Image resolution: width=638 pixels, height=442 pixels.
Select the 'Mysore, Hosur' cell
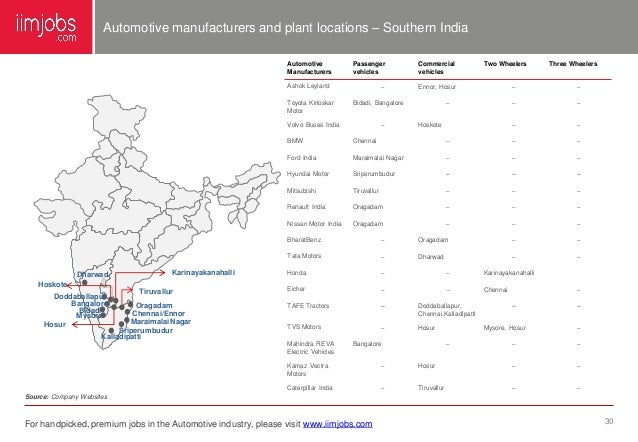(505, 328)
